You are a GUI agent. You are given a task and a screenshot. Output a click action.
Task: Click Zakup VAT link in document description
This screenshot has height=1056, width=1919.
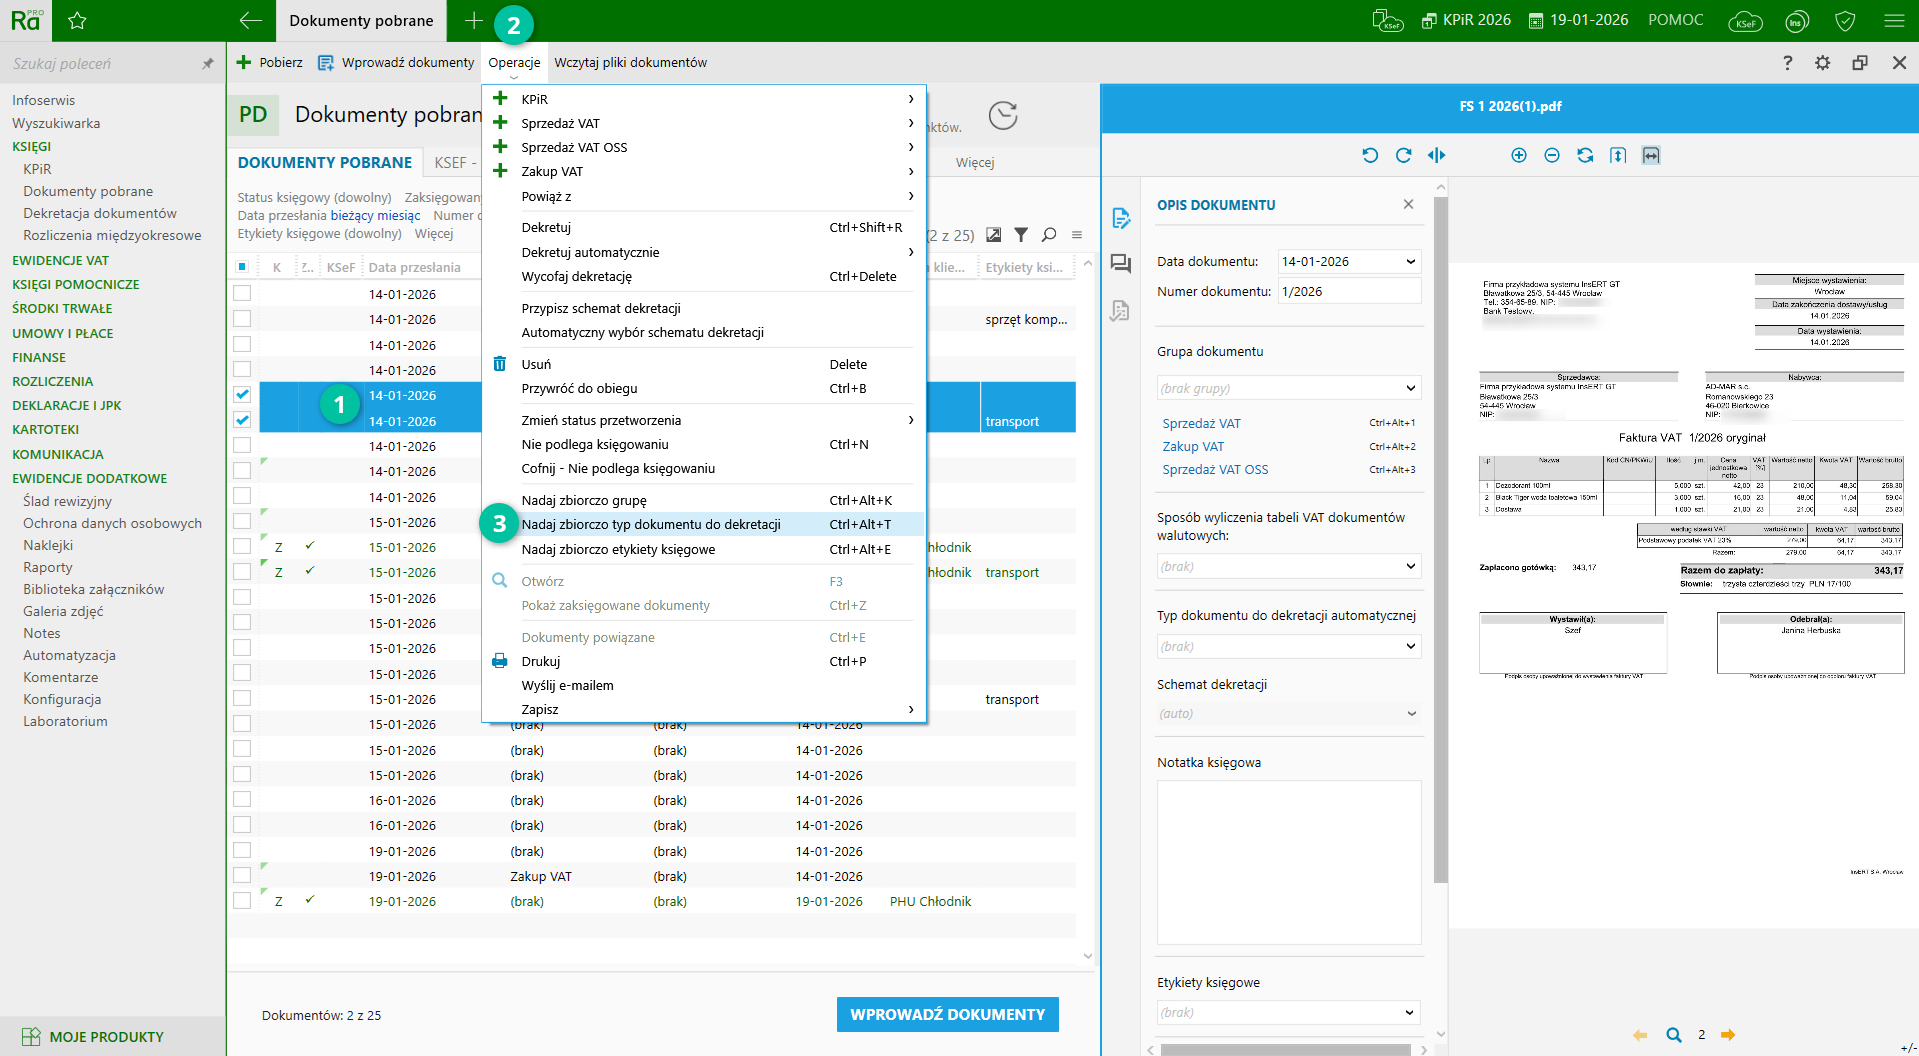[x=1193, y=447]
